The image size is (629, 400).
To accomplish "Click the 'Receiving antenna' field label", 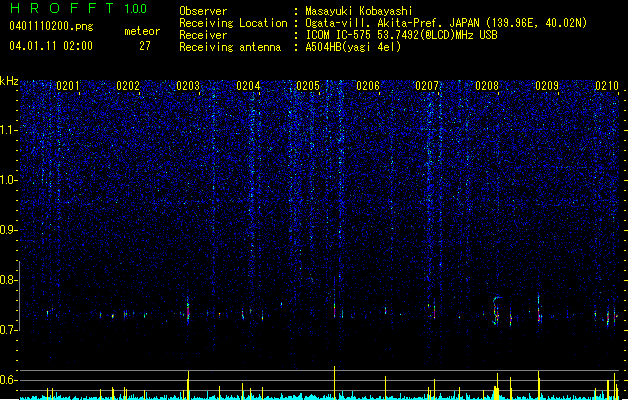I will 230,47.
